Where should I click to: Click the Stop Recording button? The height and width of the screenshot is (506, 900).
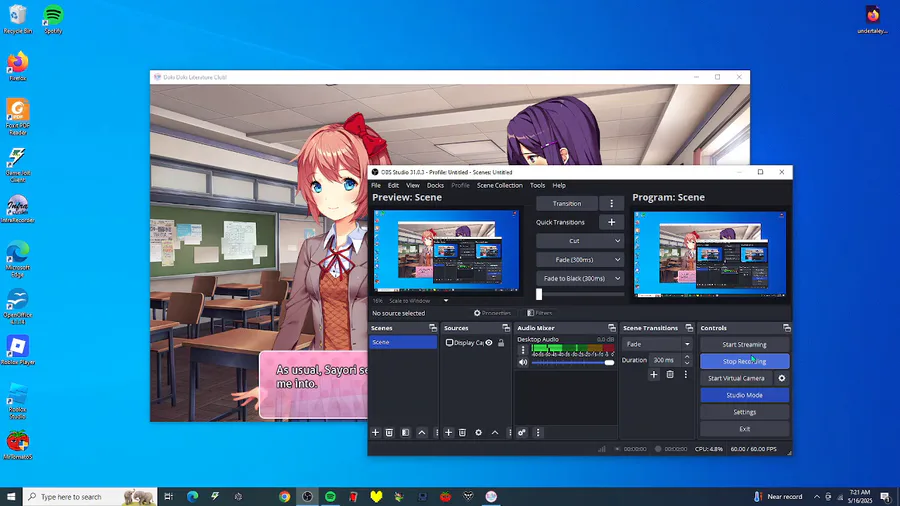(744, 361)
